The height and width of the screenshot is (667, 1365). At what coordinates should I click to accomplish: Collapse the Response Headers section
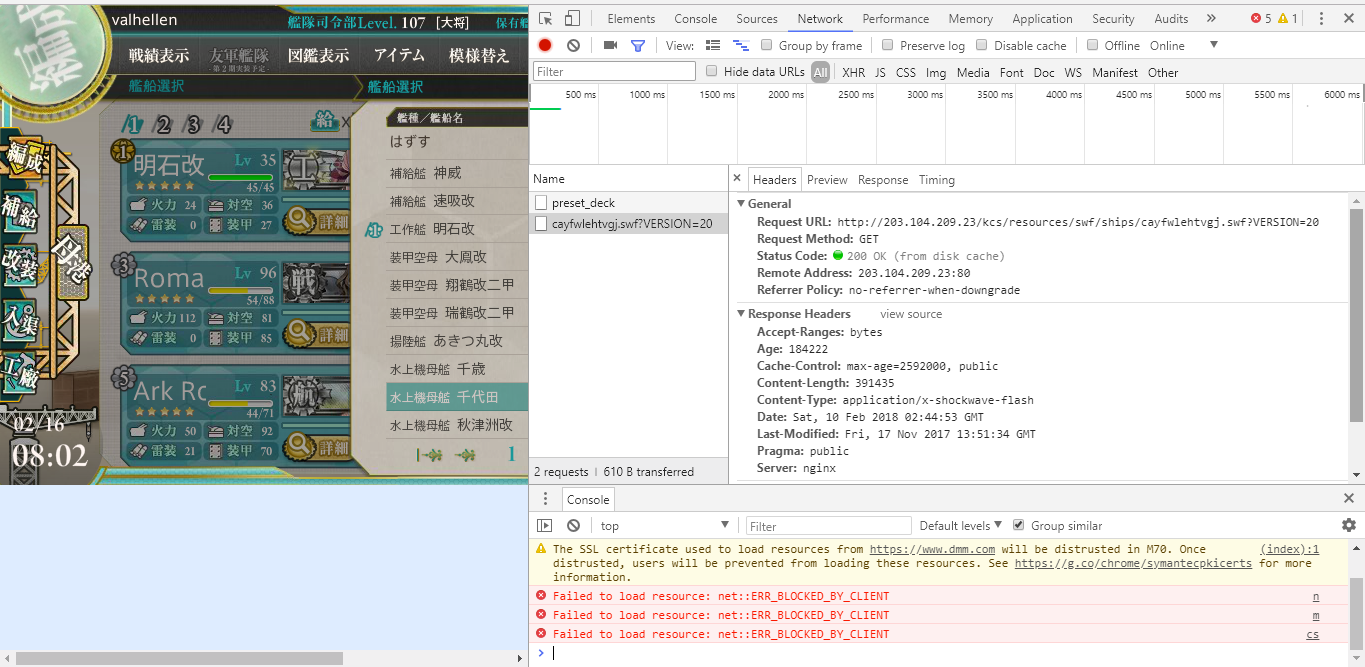[742, 314]
